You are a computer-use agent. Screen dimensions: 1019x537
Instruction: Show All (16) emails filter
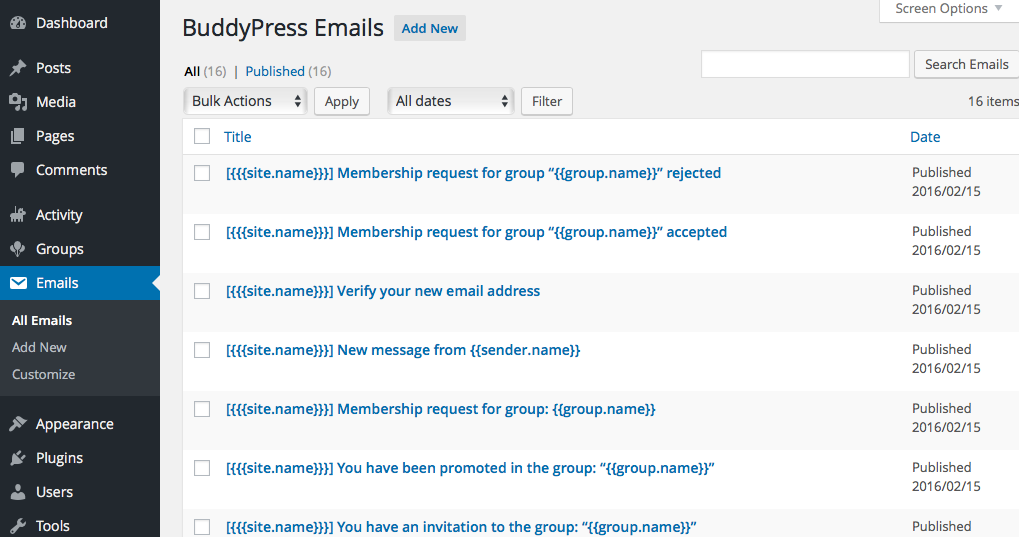205,72
